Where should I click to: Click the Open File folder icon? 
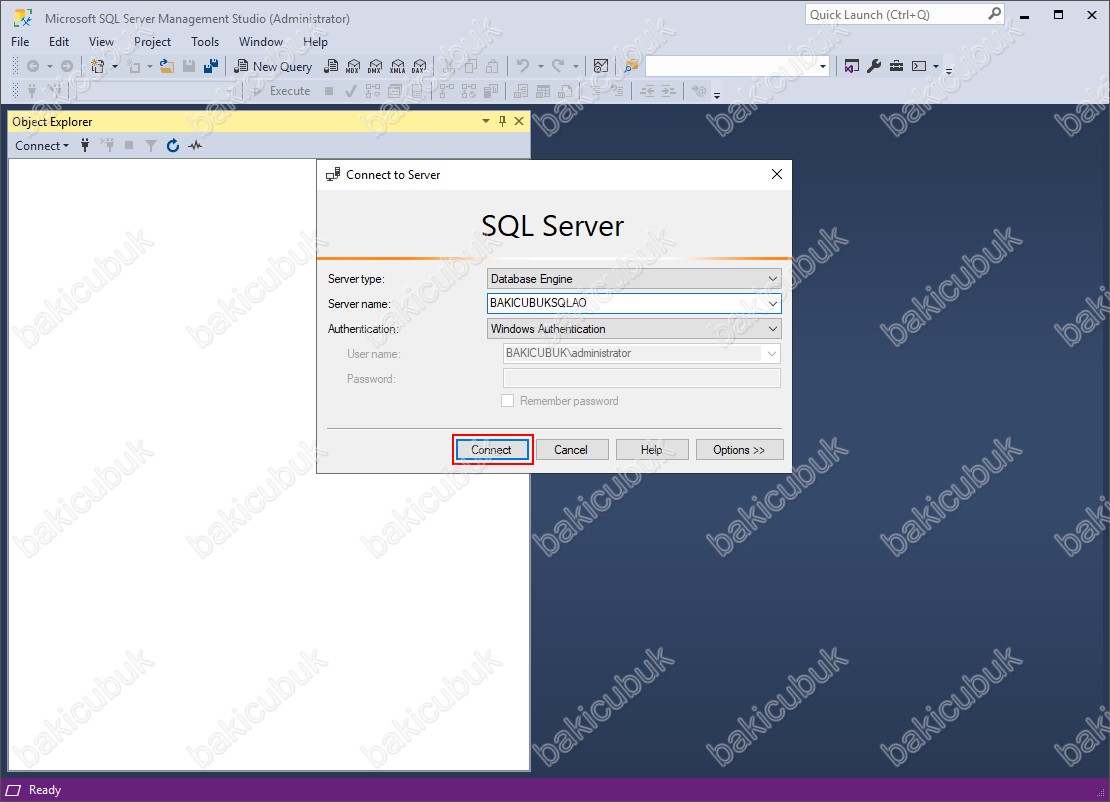167,67
